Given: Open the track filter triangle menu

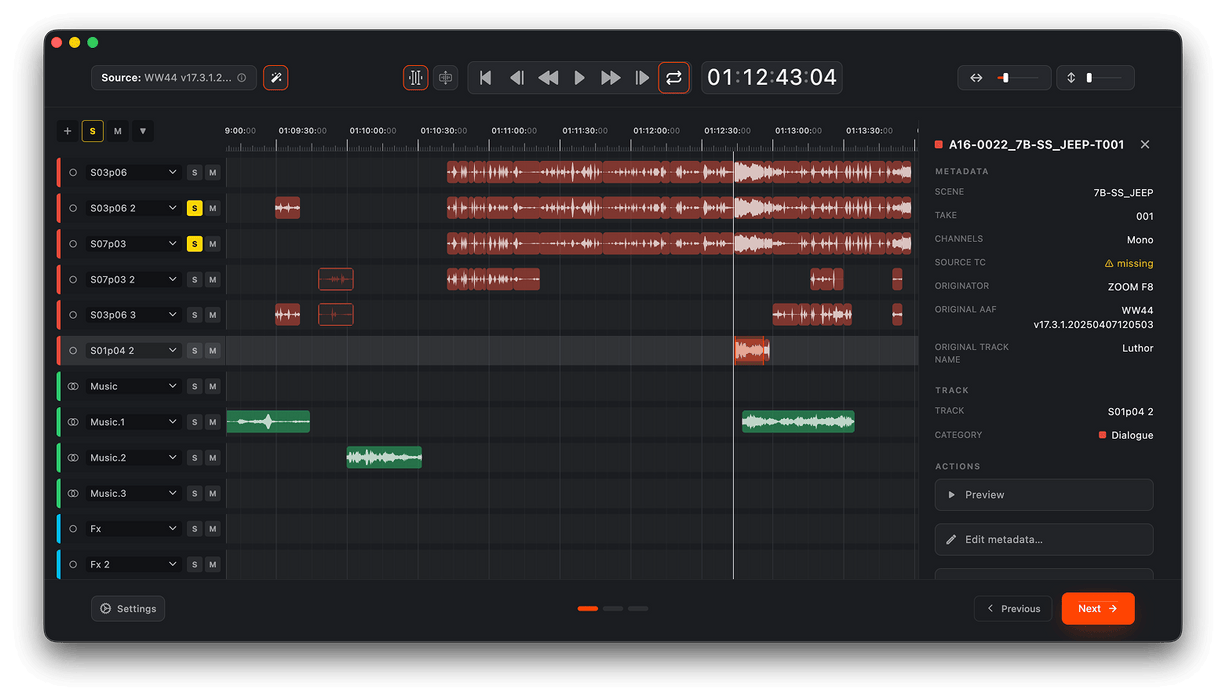Looking at the screenshot, I should (x=143, y=131).
